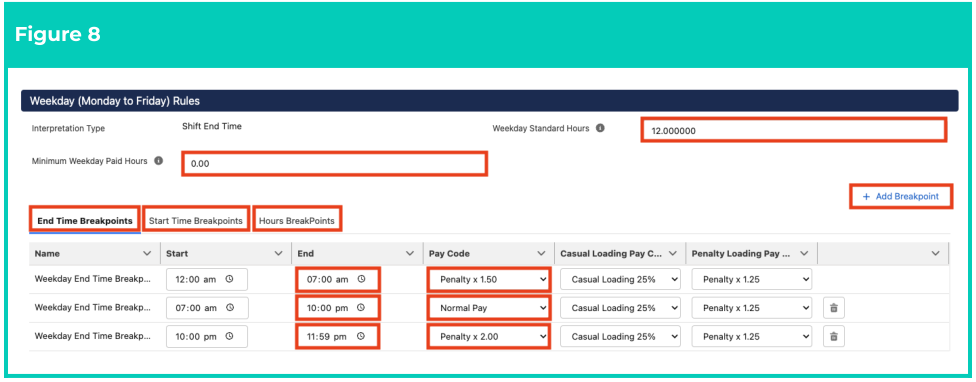Open Casual Loading Pay Code column menu

point(672,253)
